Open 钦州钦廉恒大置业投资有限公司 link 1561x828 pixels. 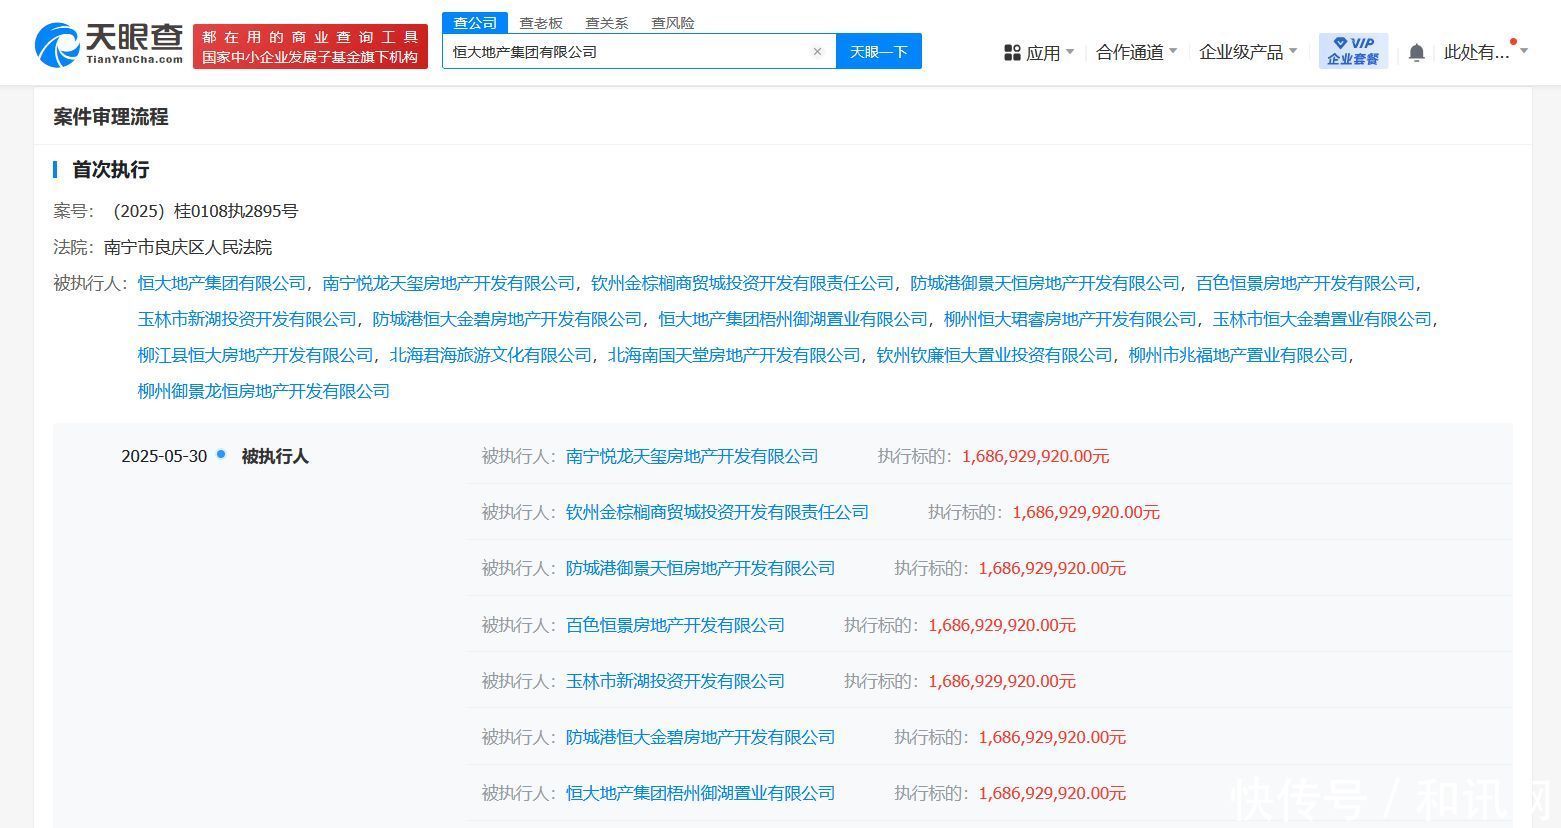coord(994,355)
